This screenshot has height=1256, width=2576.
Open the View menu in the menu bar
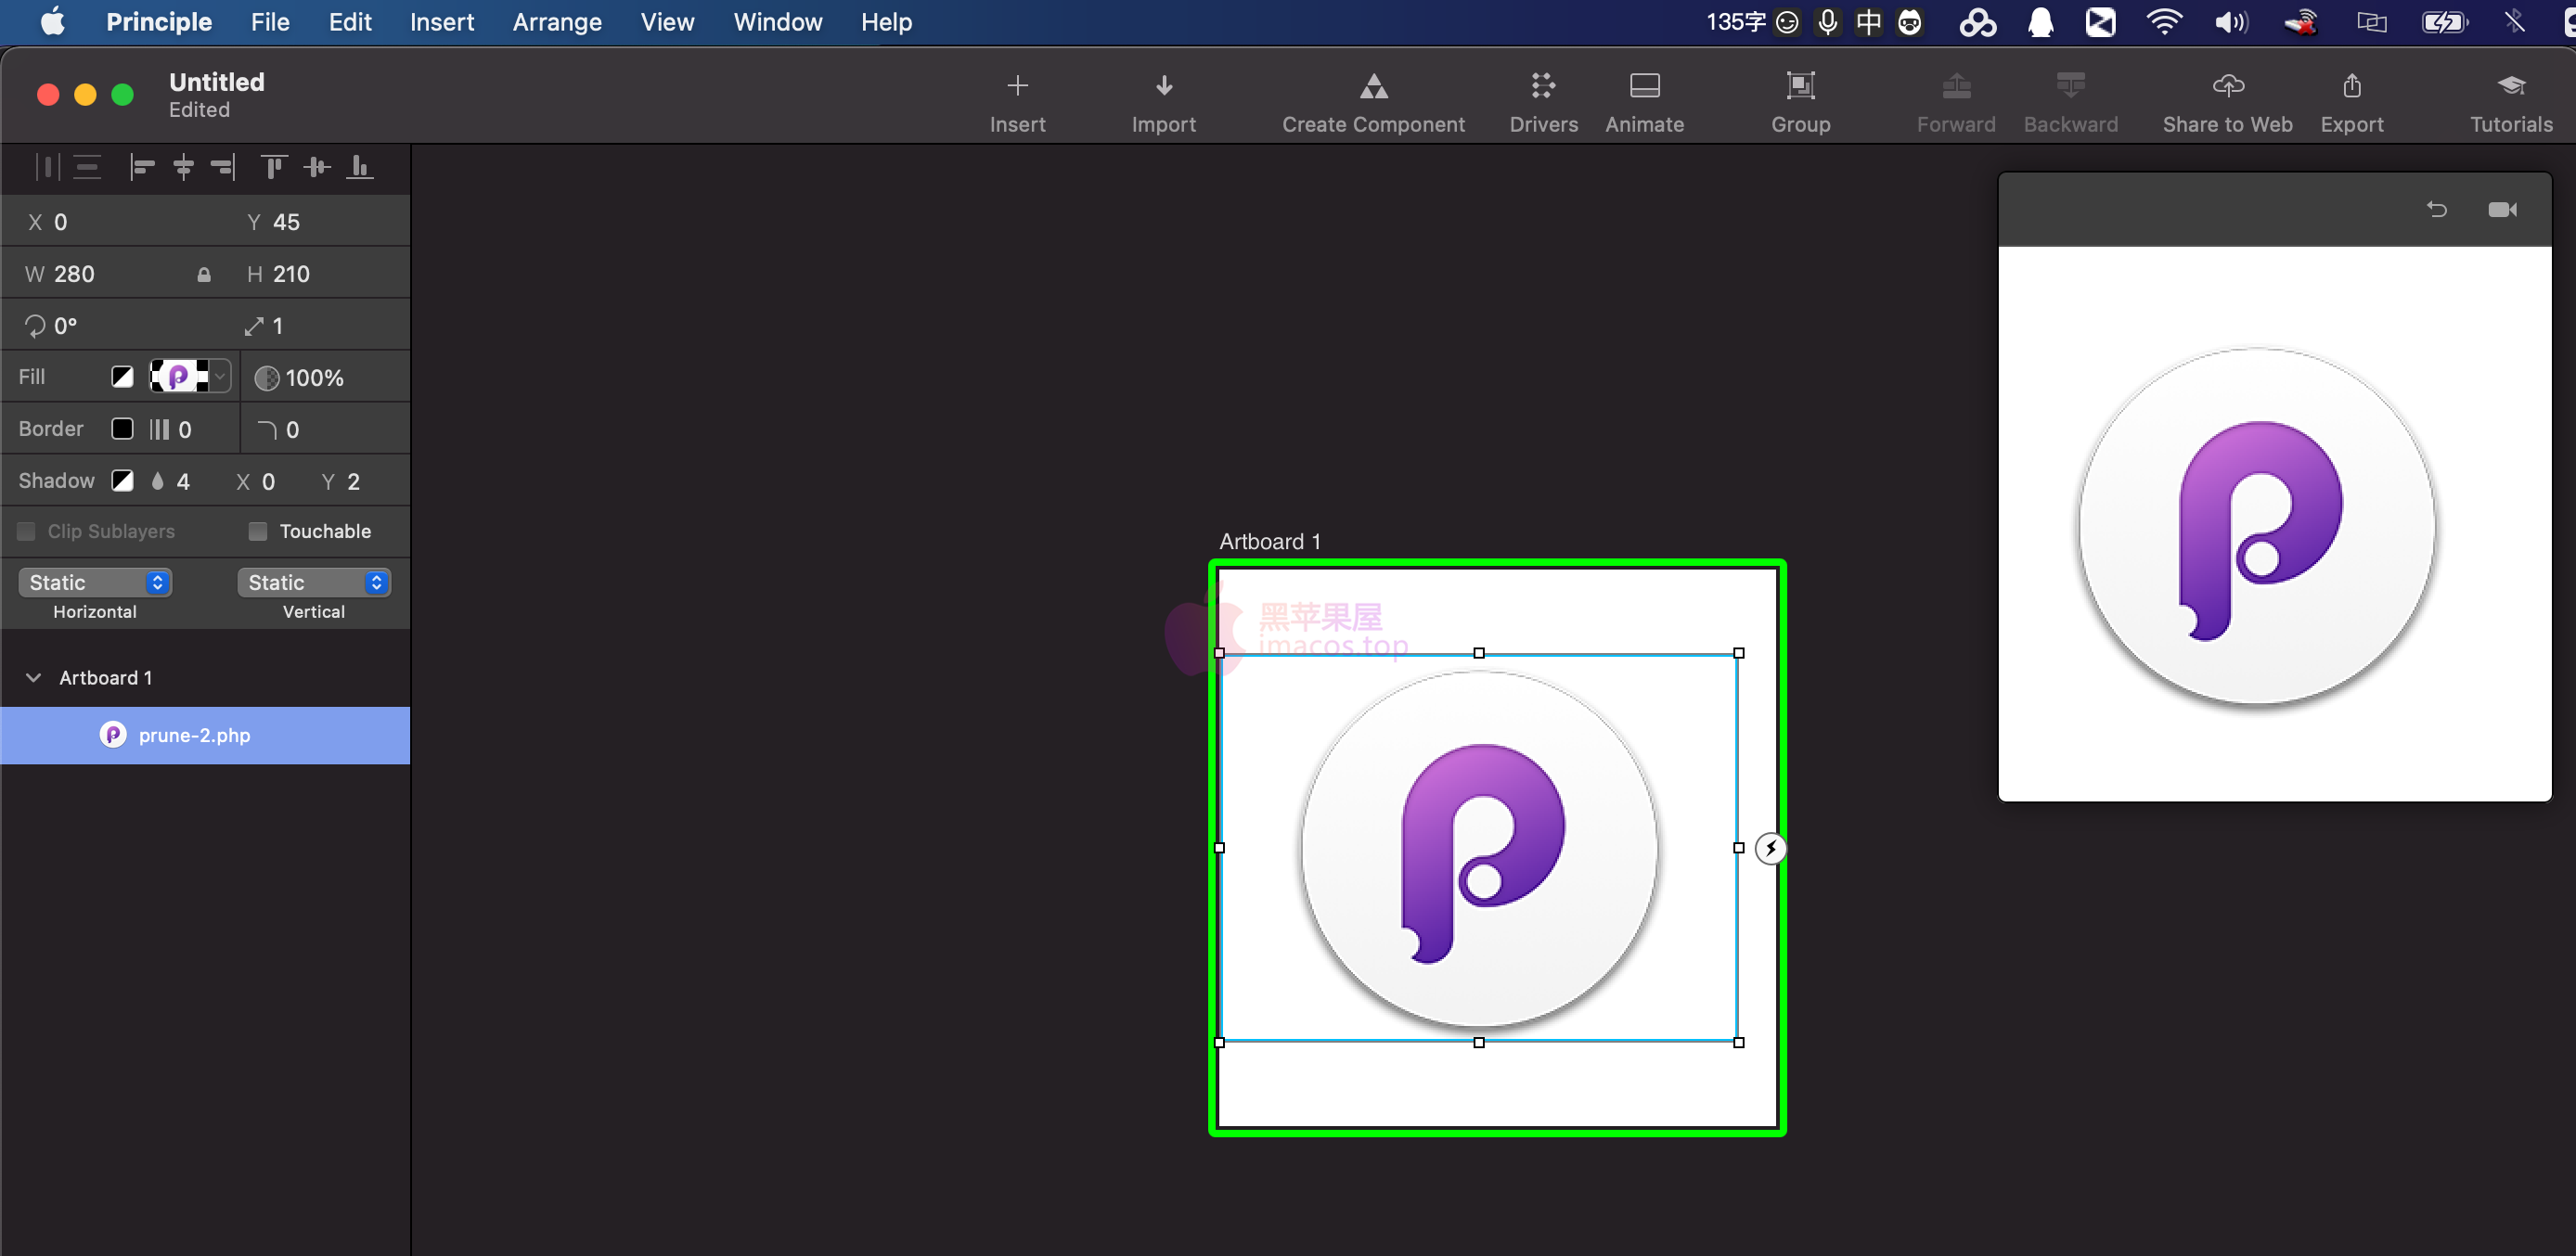coord(667,21)
